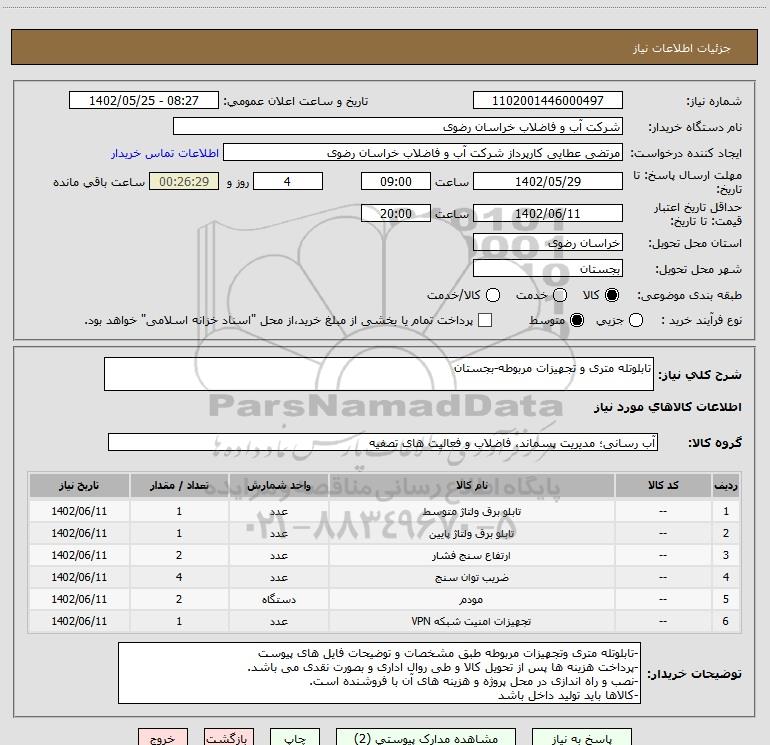Click the چاپ print button
This screenshot has width=770, height=745.
point(295,738)
